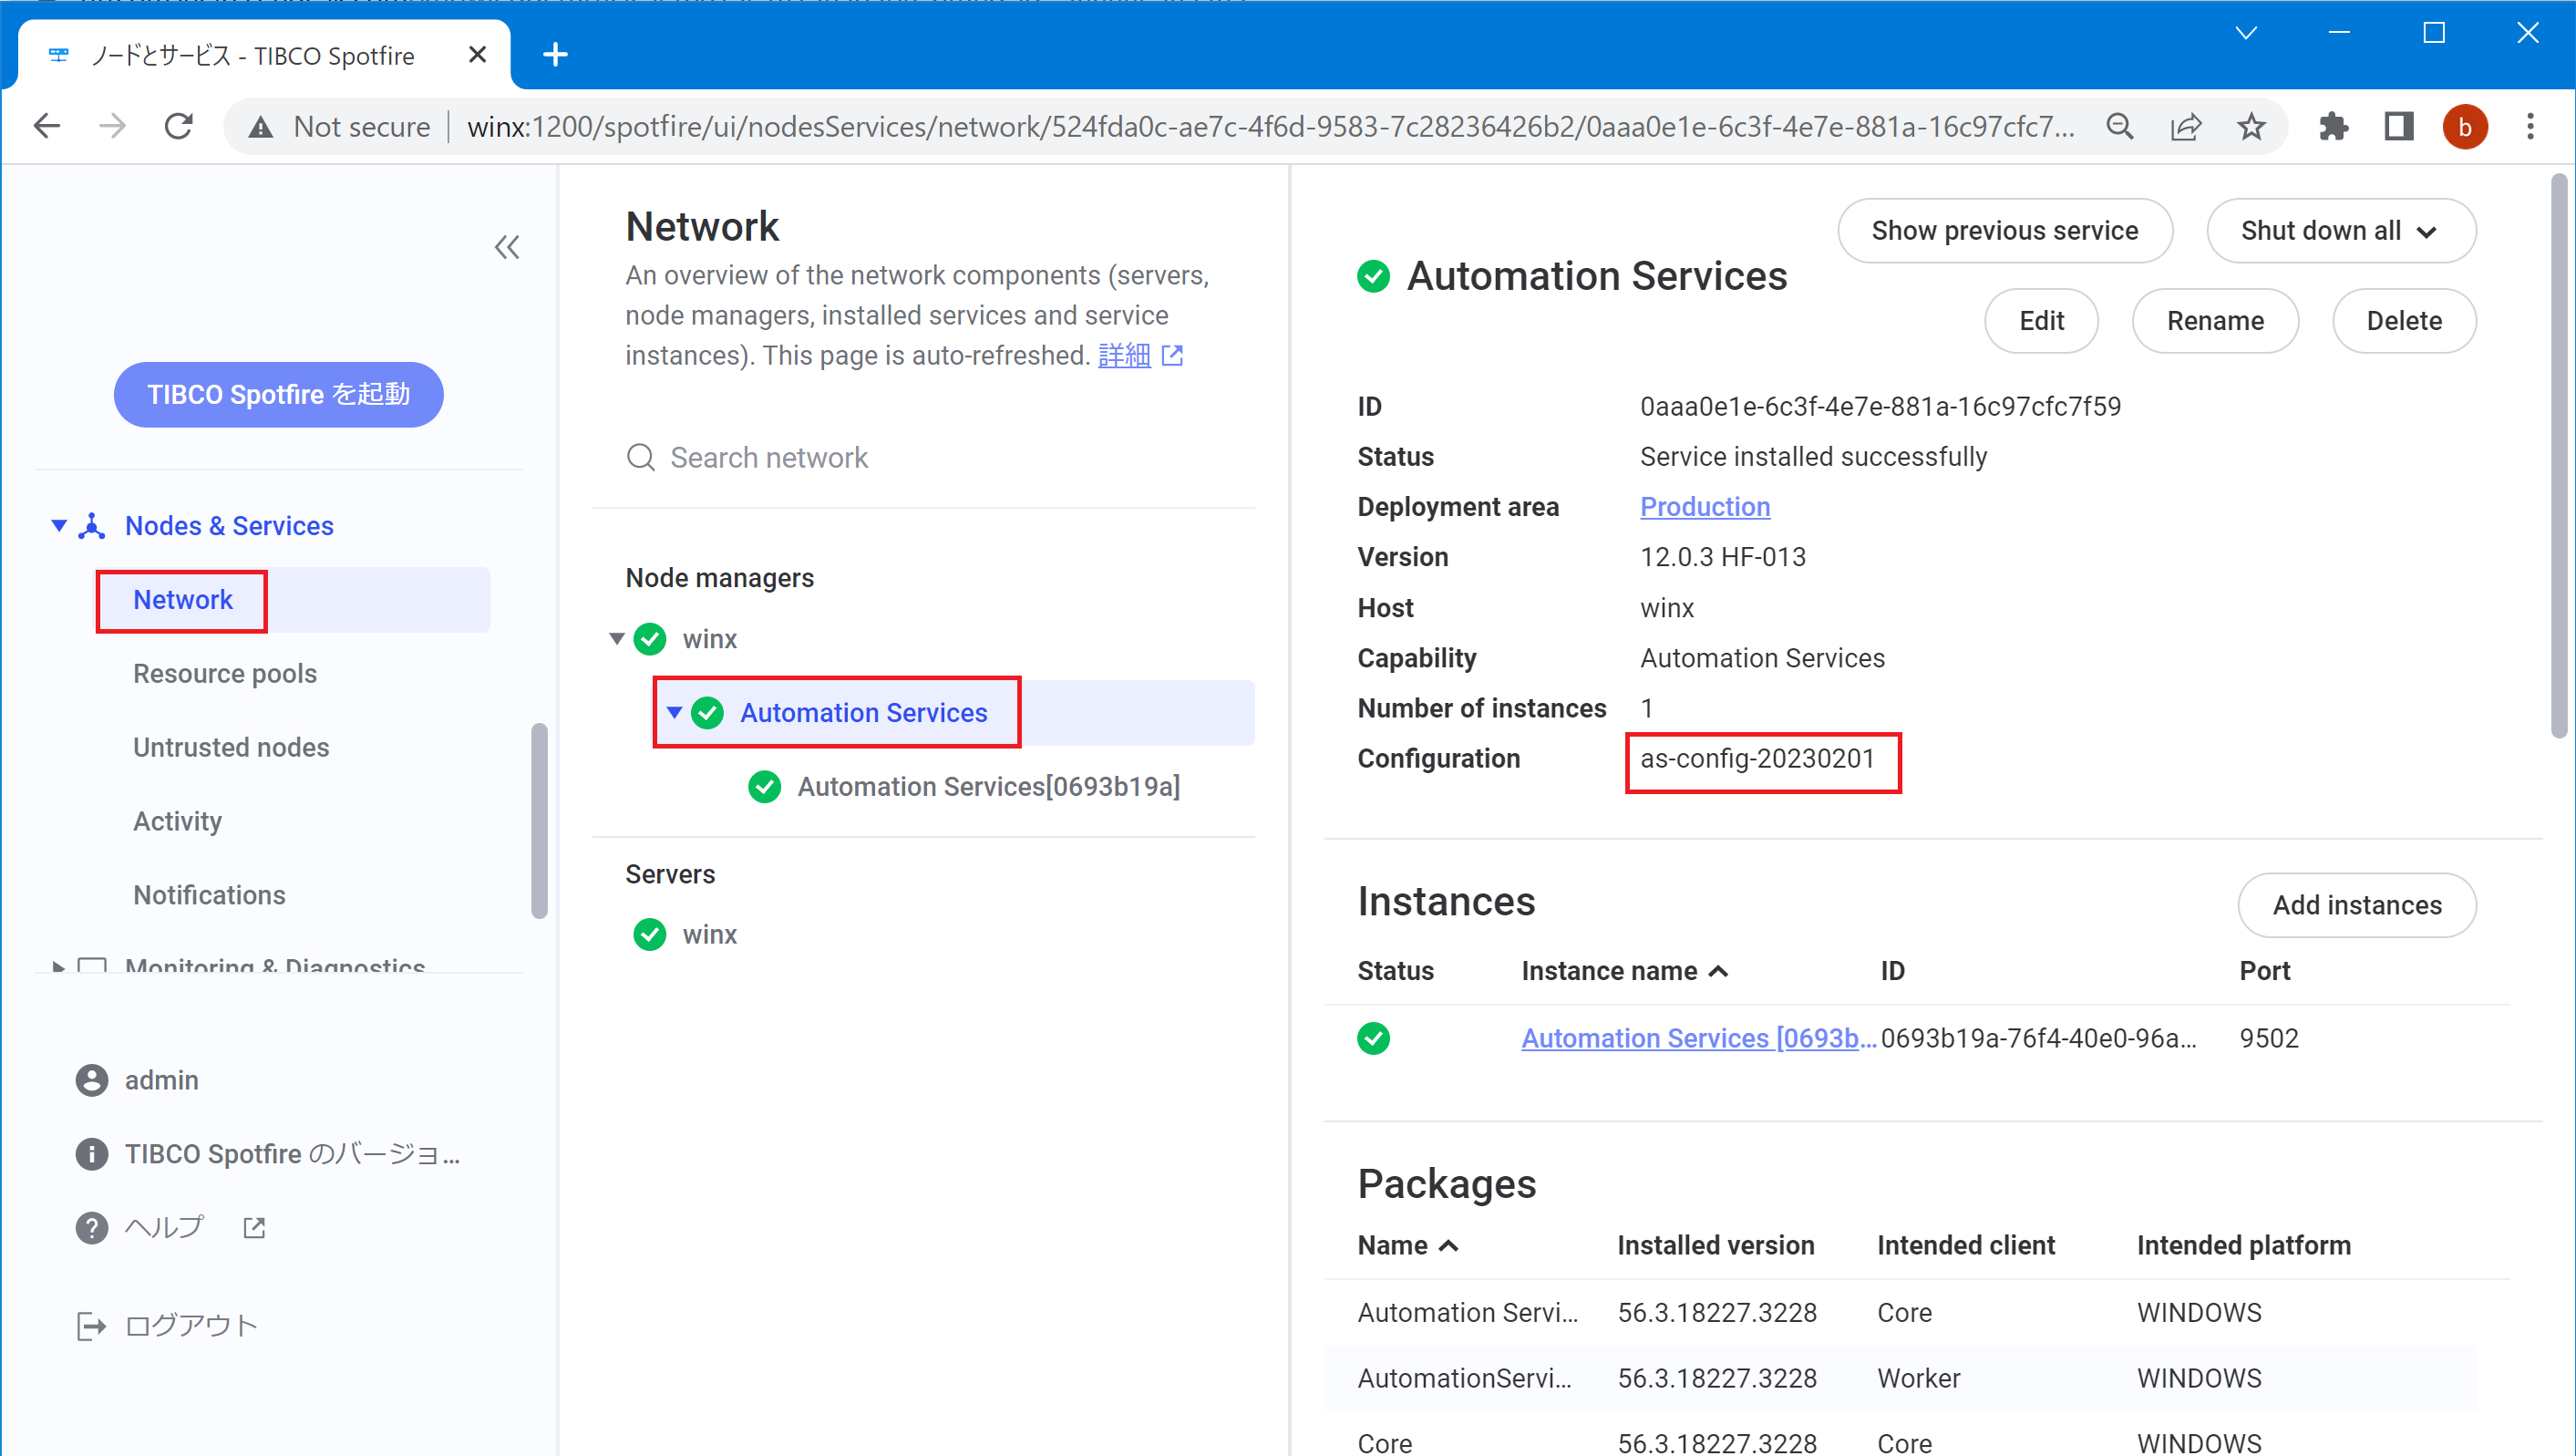Select winx under Servers

point(709,934)
